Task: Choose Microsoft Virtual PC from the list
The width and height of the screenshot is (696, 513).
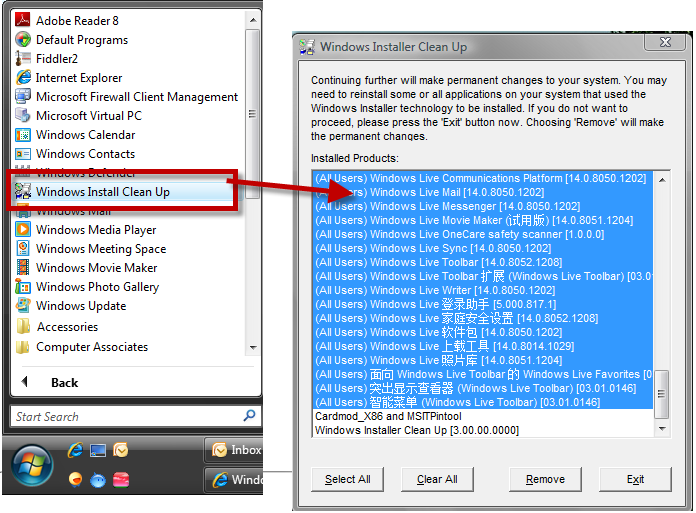Action: click(89, 115)
